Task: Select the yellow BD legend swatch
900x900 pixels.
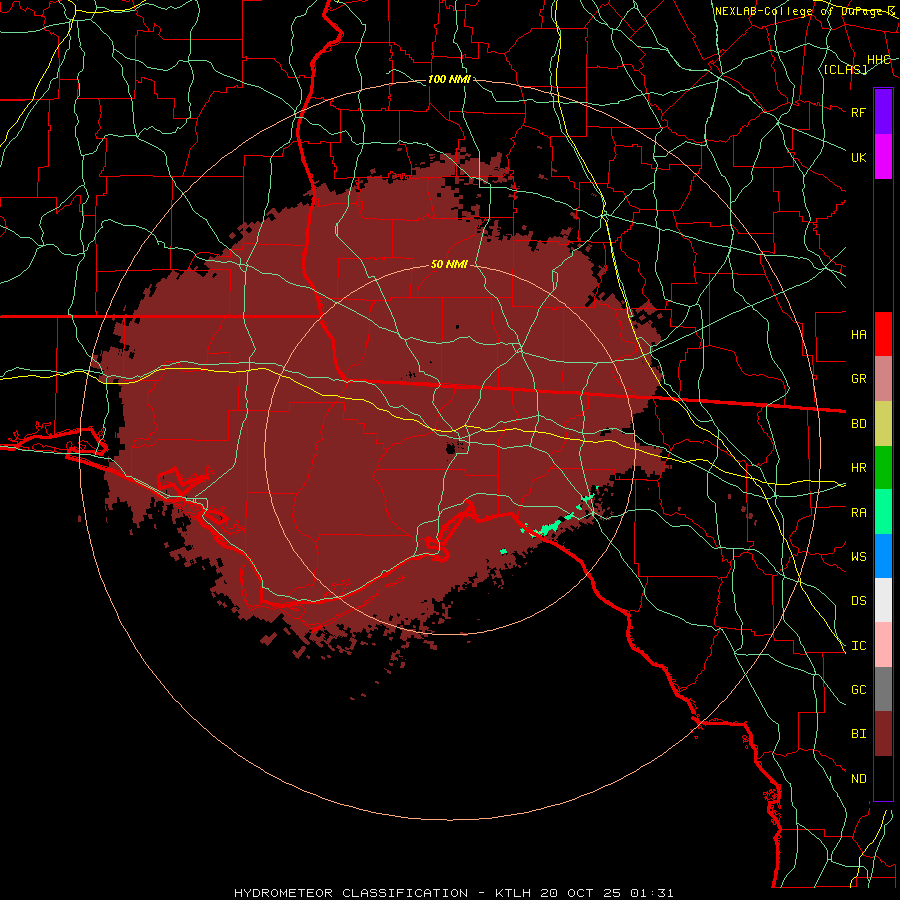Action: click(x=883, y=424)
